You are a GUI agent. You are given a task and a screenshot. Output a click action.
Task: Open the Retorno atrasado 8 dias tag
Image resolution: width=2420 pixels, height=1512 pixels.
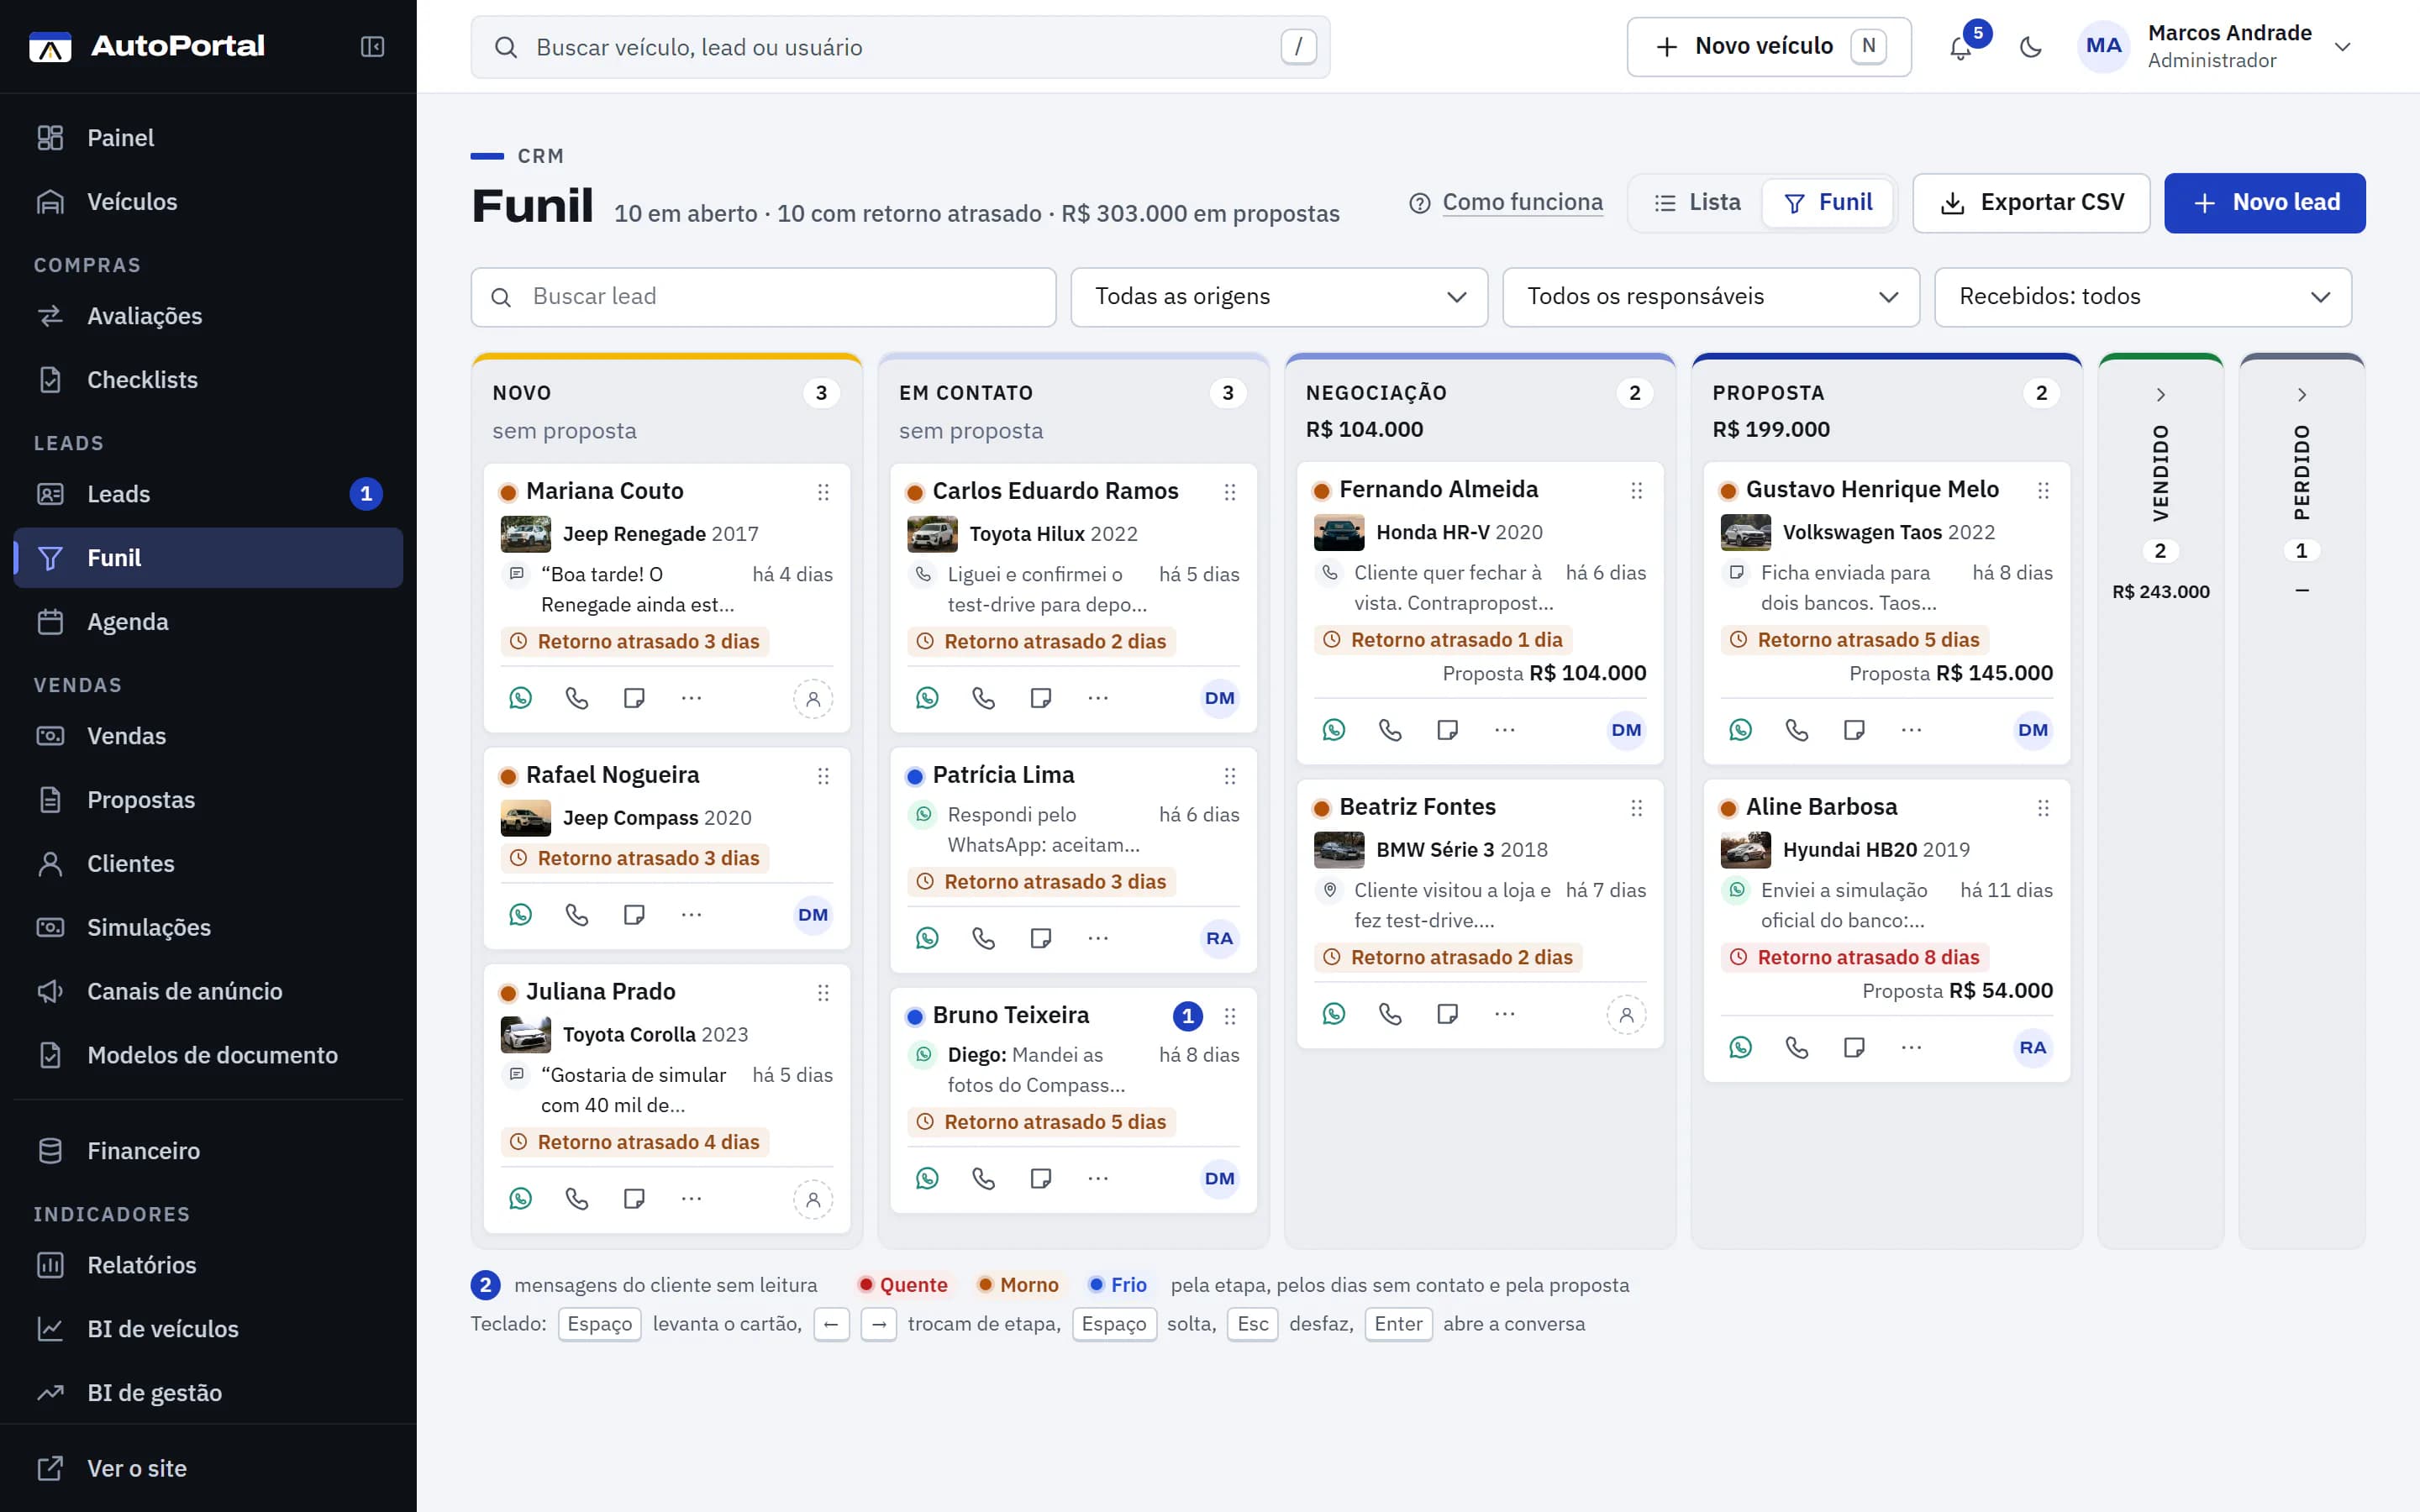click(1855, 958)
